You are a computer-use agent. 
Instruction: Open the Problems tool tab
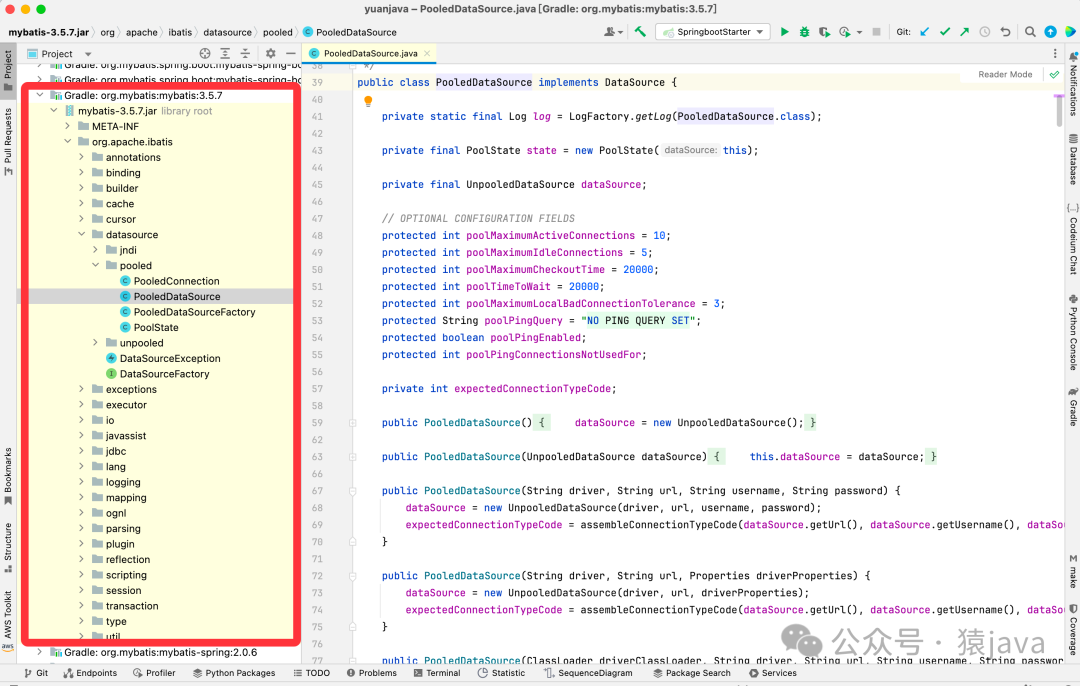coord(372,673)
